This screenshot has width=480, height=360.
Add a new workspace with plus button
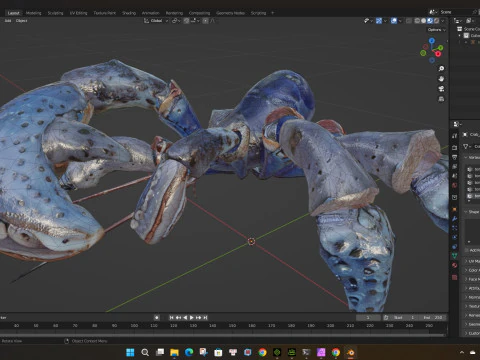(x=272, y=13)
